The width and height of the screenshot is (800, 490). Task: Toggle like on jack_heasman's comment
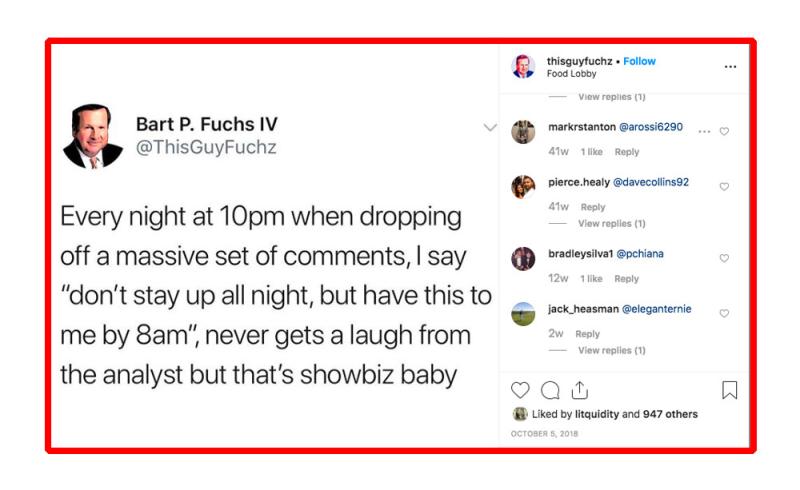click(x=724, y=313)
